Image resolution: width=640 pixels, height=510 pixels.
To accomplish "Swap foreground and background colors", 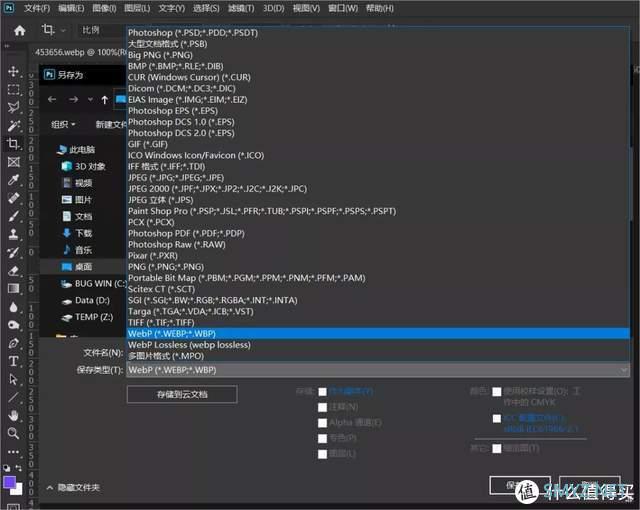I will pos(18,468).
